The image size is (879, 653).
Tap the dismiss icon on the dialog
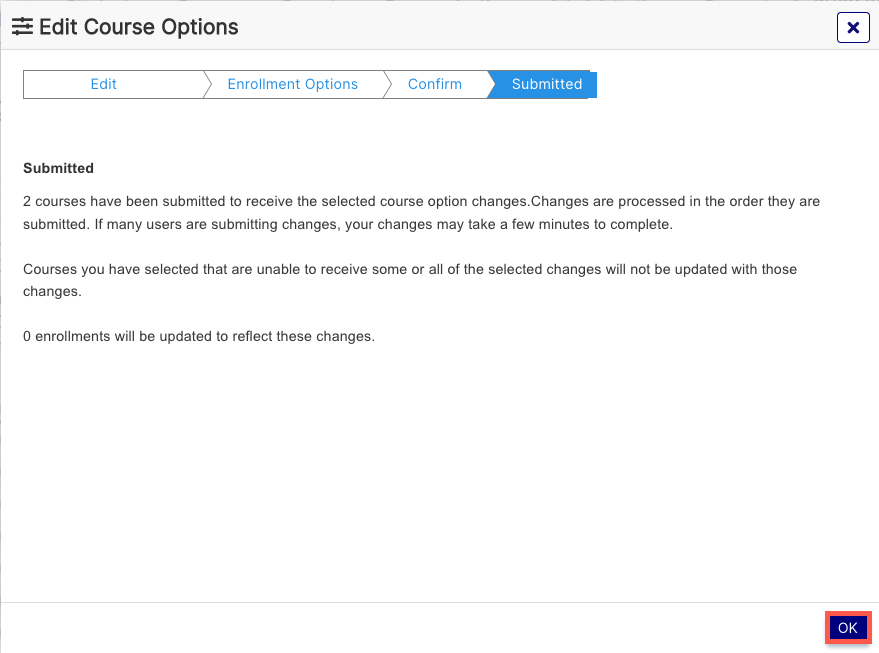[x=853, y=27]
